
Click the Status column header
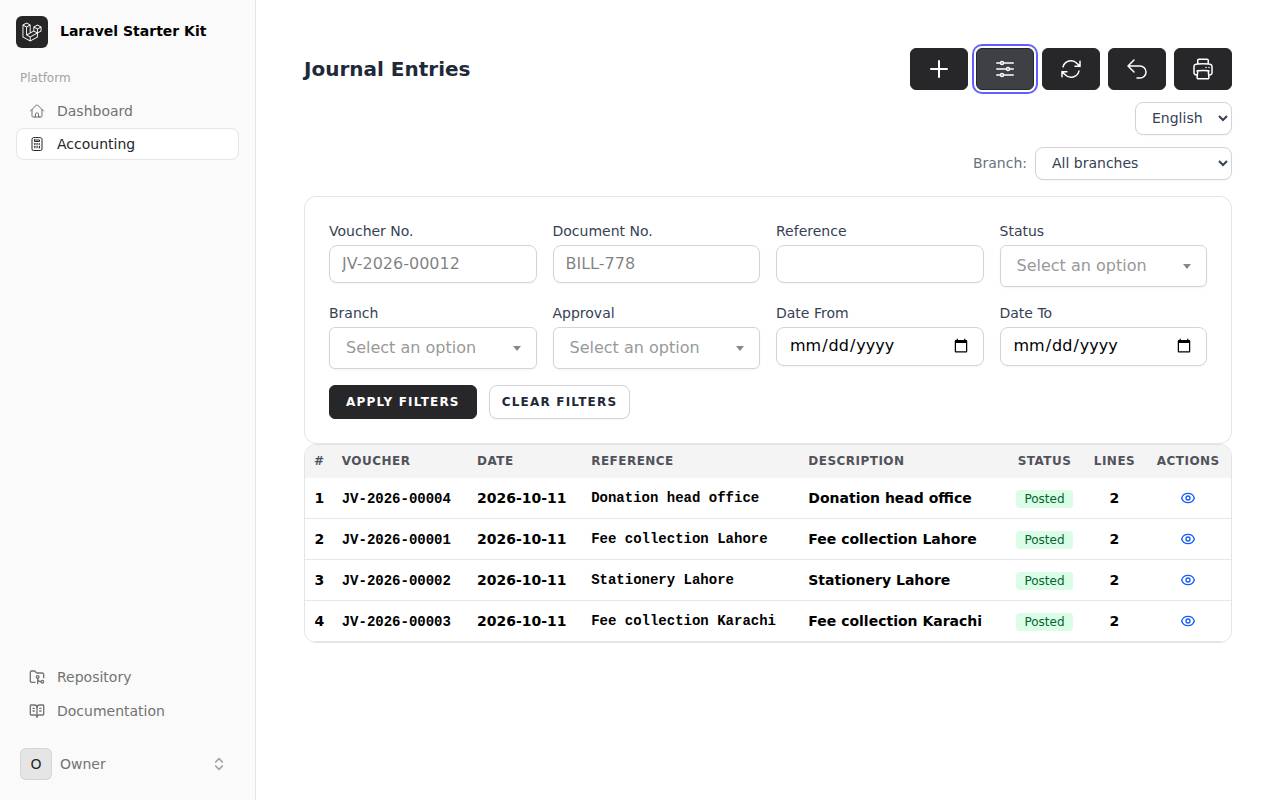coord(1044,461)
